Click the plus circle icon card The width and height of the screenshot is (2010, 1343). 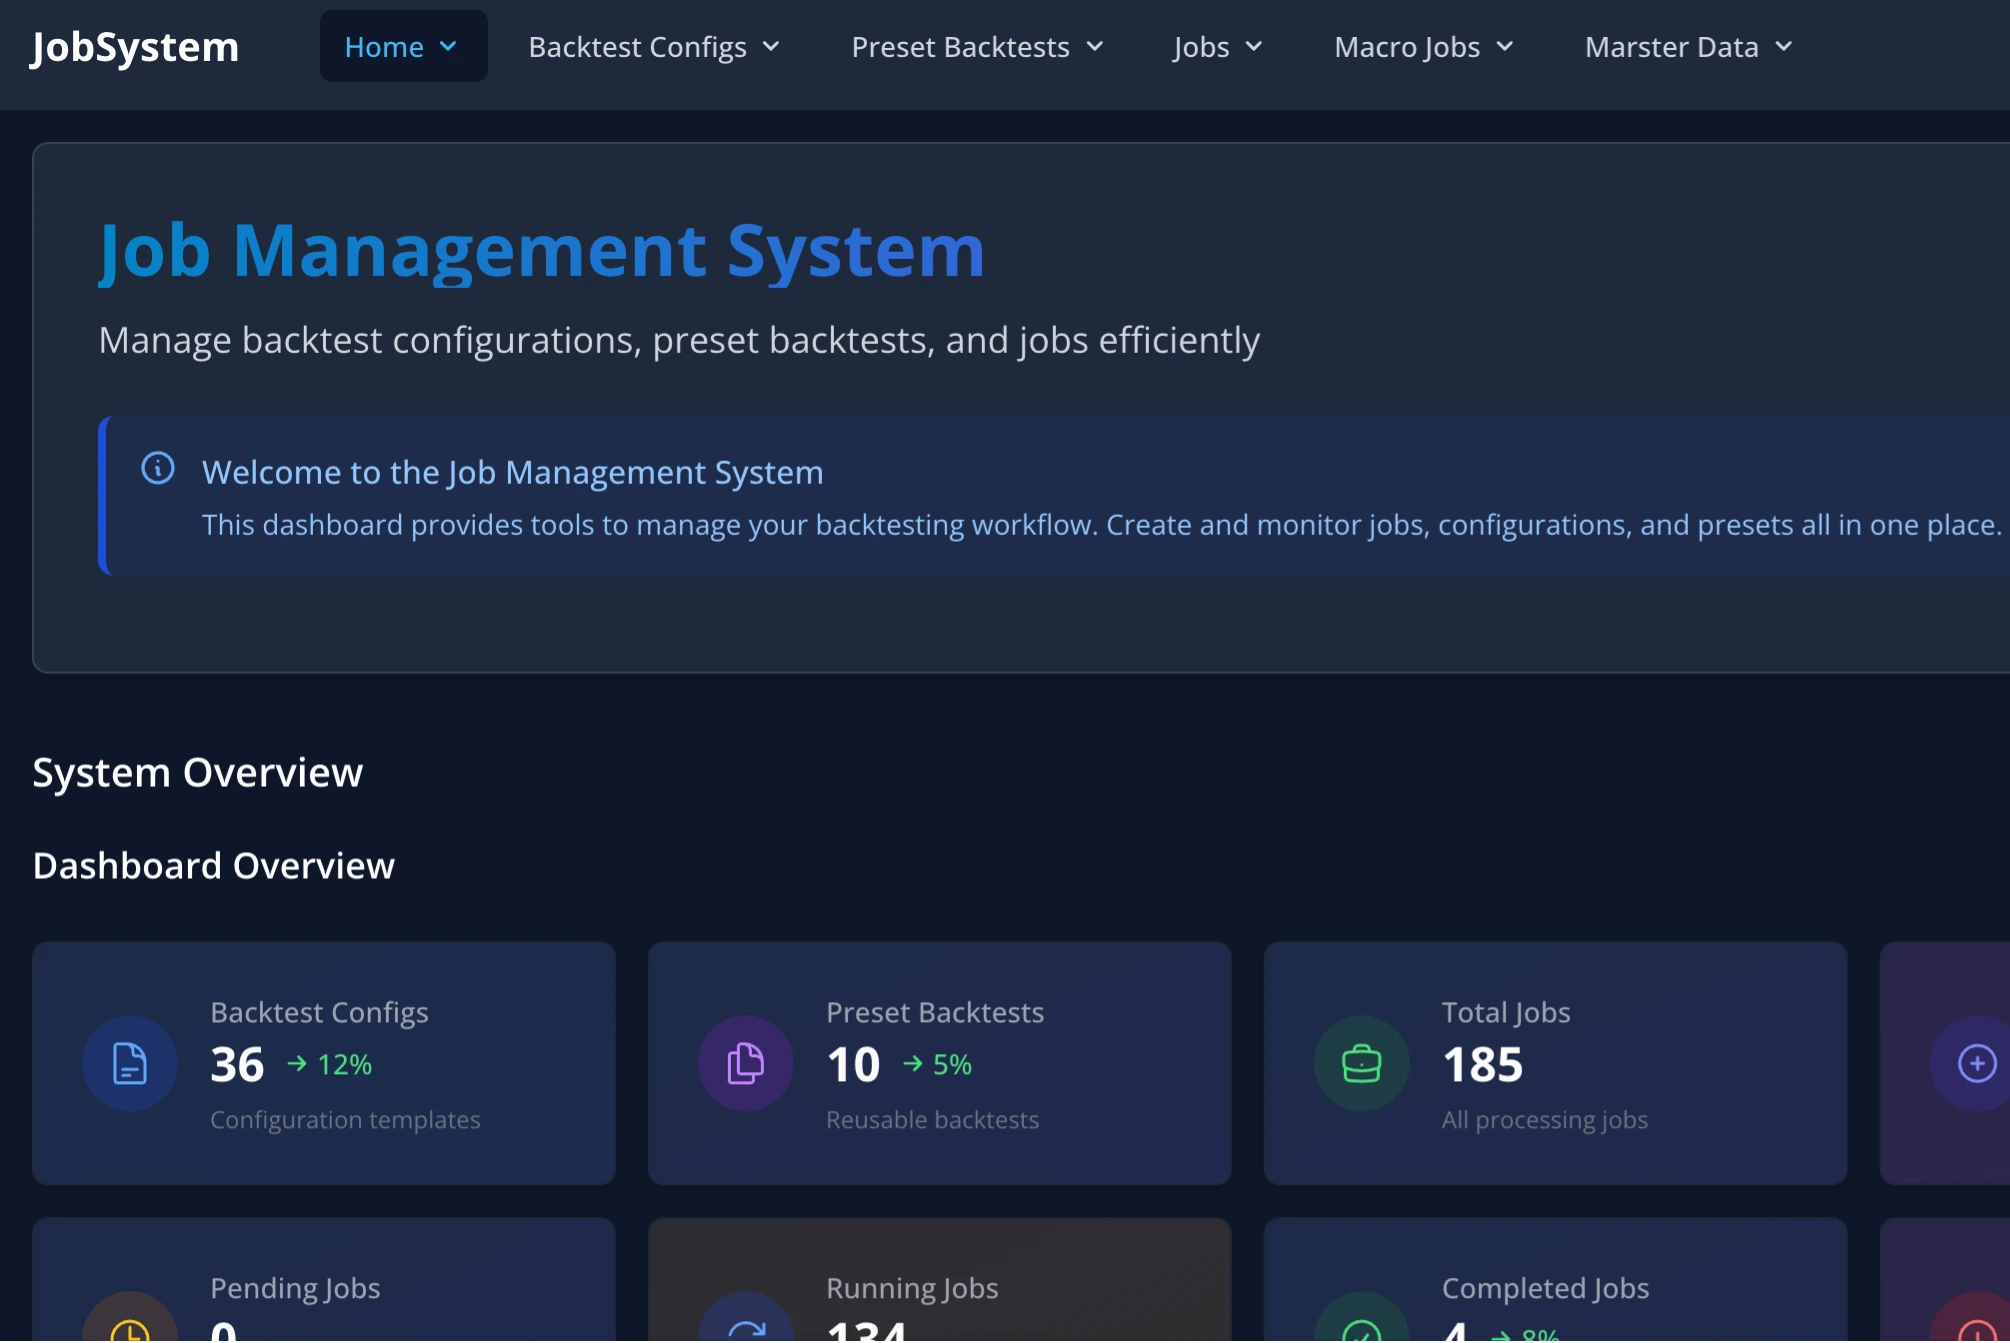coord(1976,1063)
